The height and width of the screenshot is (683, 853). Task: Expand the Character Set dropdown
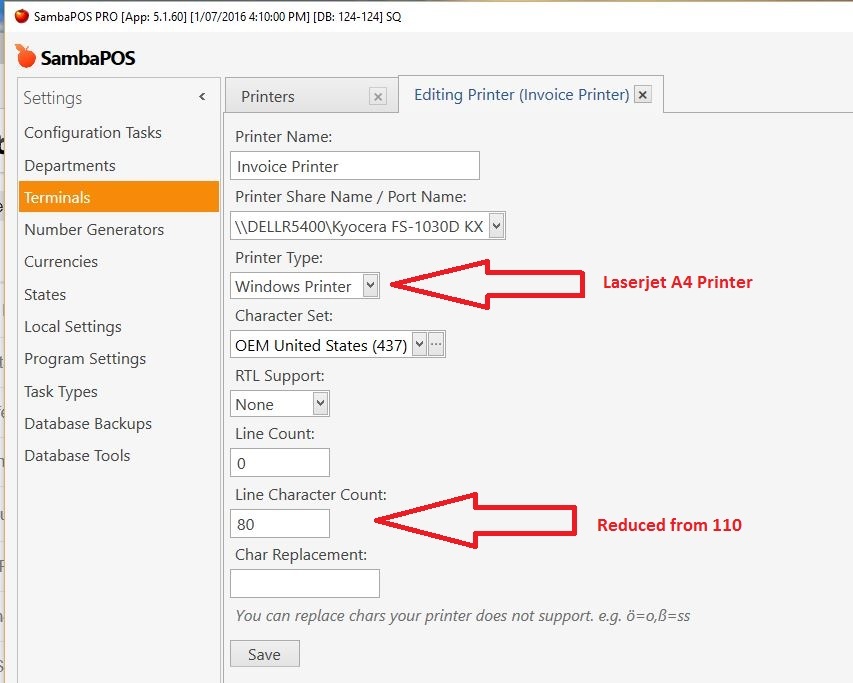click(419, 344)
